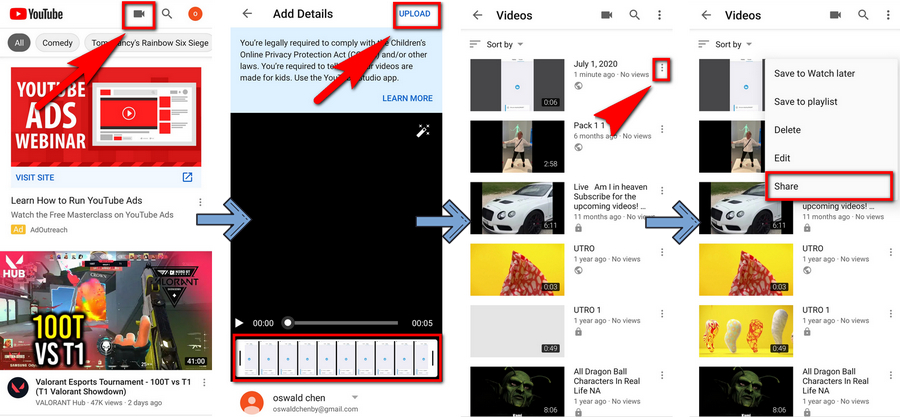The width and height of the screenshot is (900, 417).
Task: Open Dragon Ball video options on Videos screen without menu
Action: click(x=662, y=375)
